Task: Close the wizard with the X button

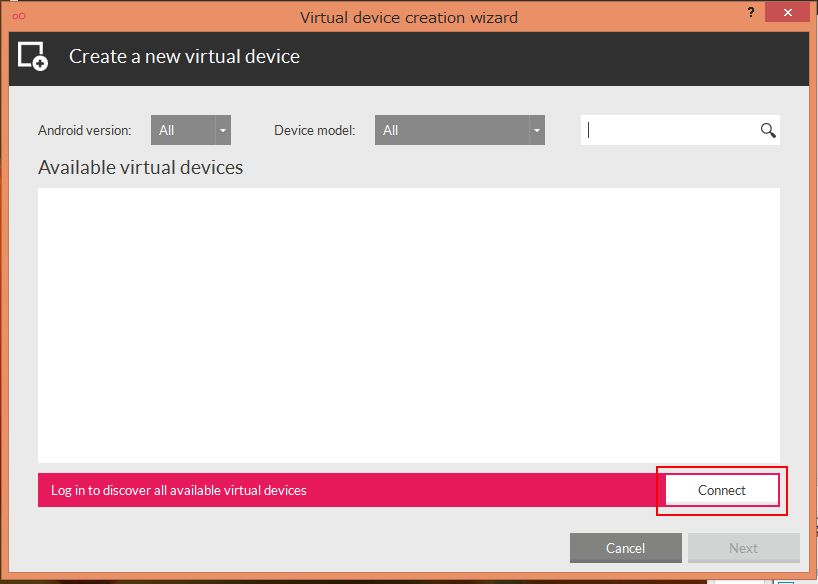Action: click(788, 13)
